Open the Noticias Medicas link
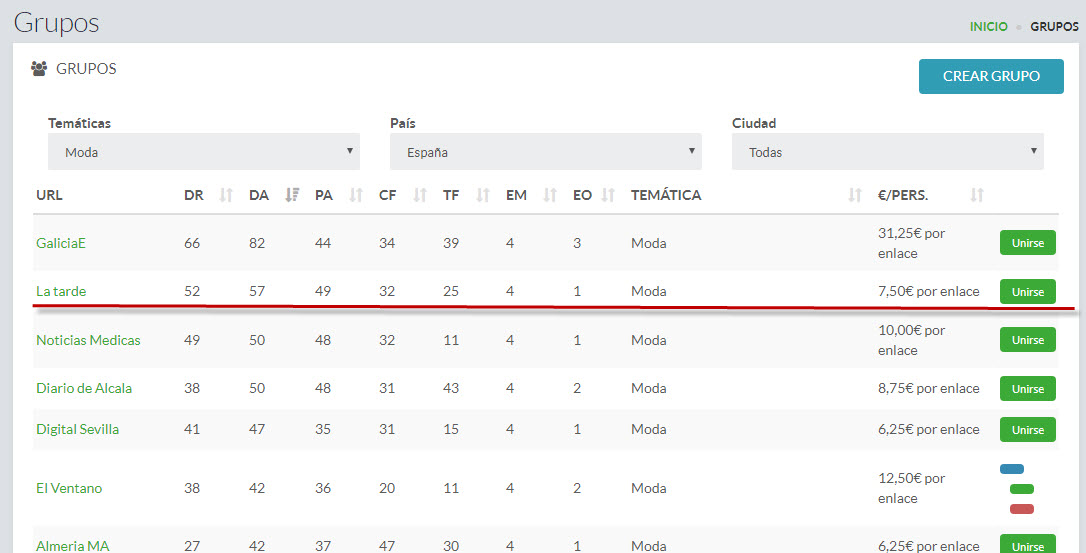Screen dimensions: 1086x553 coord(88,340)
